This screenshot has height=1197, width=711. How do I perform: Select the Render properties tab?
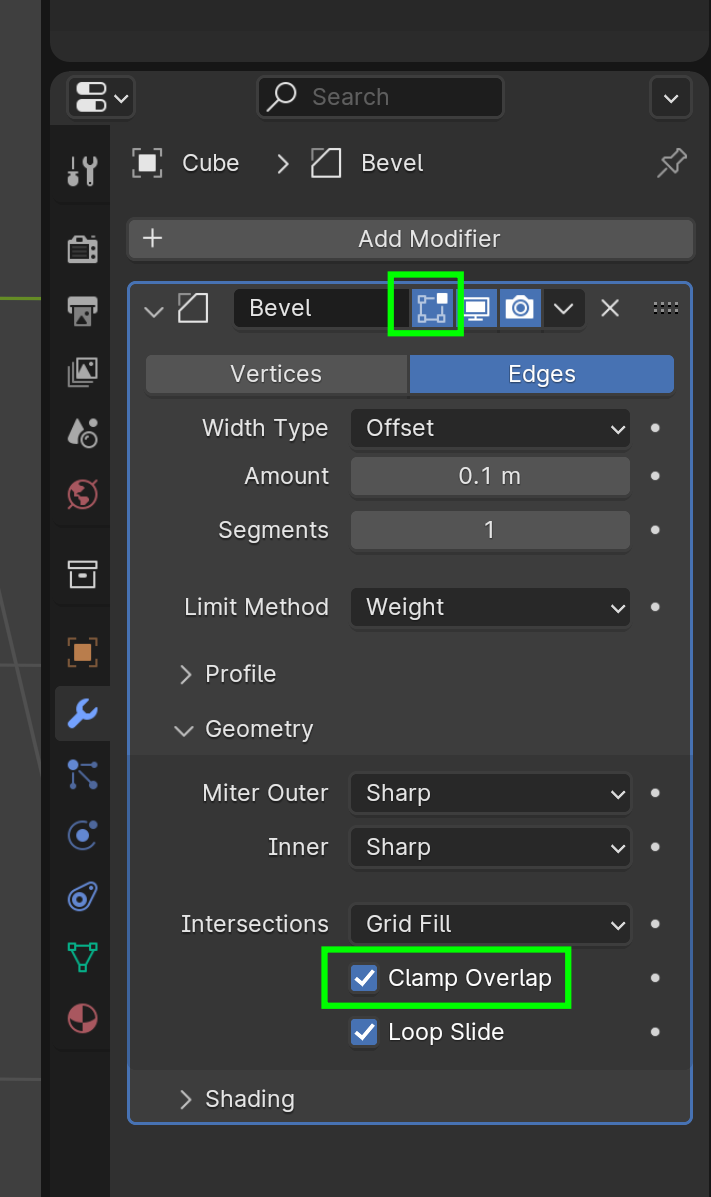point(82,248)
